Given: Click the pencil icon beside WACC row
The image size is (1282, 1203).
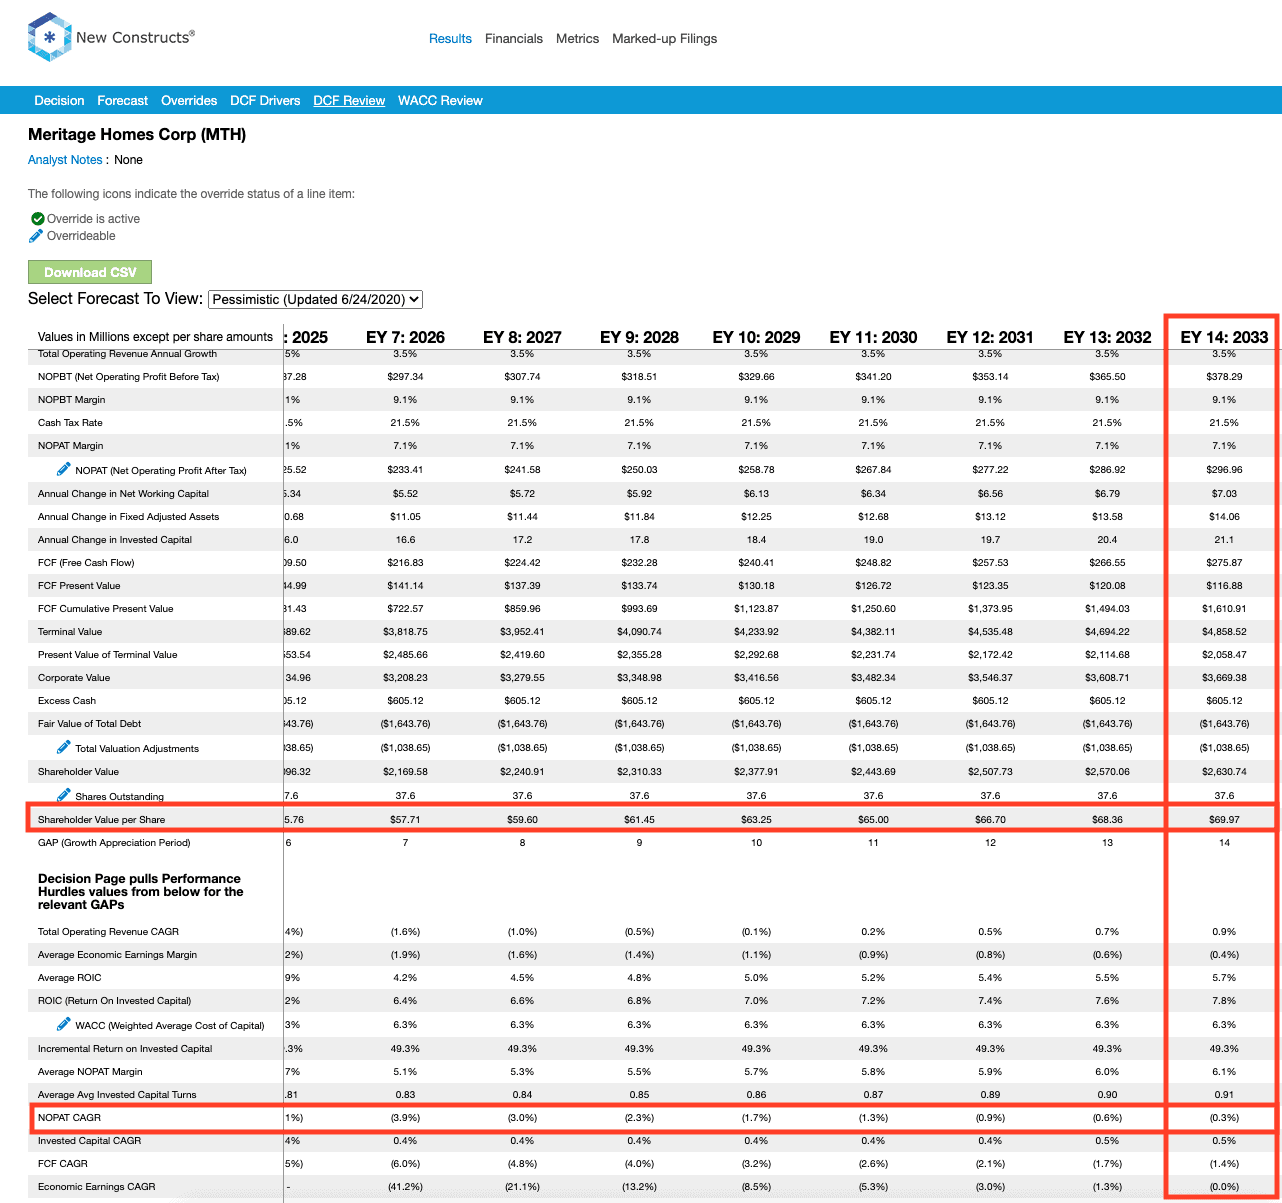Looking at the screenshot, I should coord(64,1024).
